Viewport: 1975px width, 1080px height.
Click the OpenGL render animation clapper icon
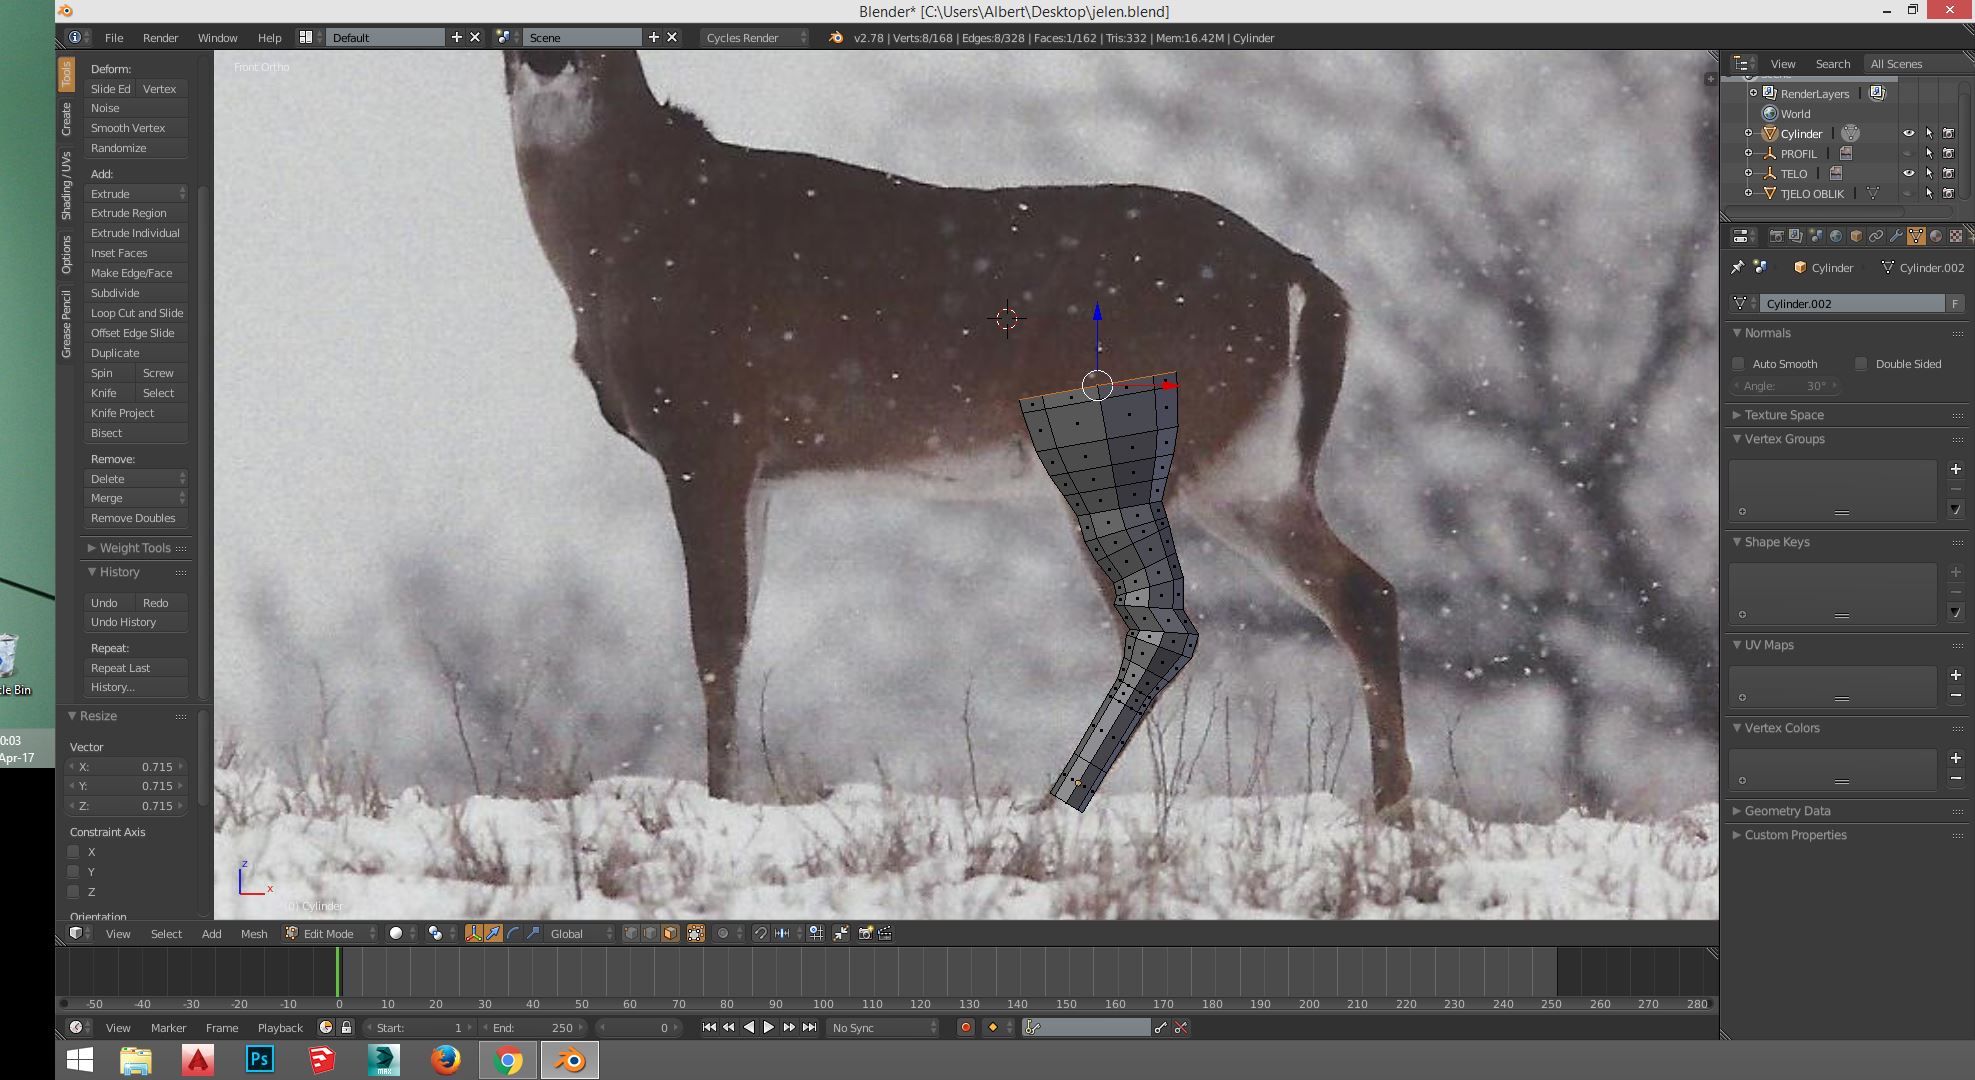pyautogui.click(x=884, y=933)
